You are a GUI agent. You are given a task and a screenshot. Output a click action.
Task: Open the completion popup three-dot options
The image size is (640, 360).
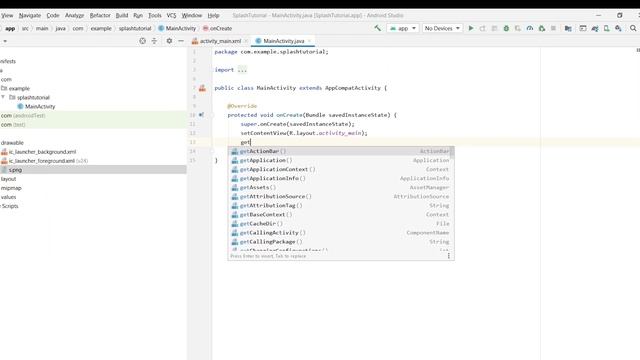tap(449, 256)
